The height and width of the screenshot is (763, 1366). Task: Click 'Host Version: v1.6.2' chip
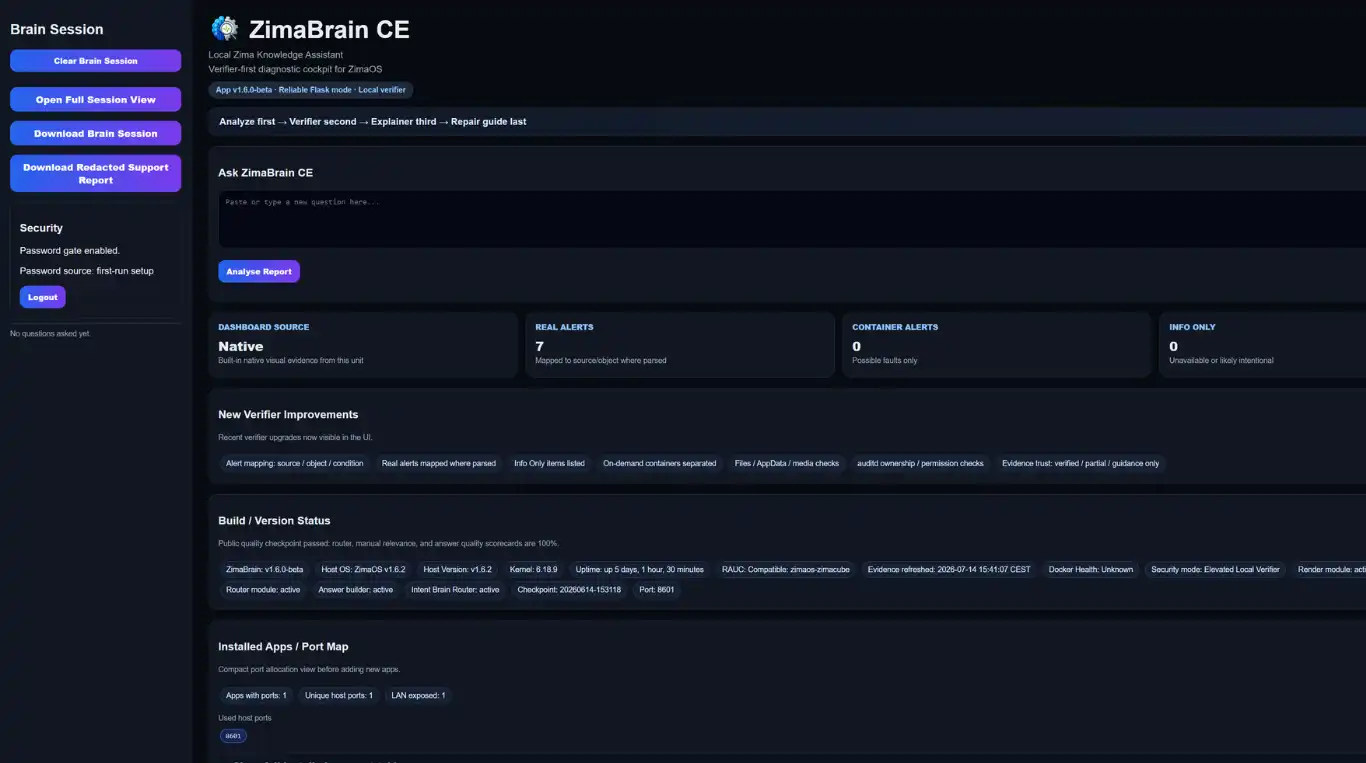pos(458,570)
